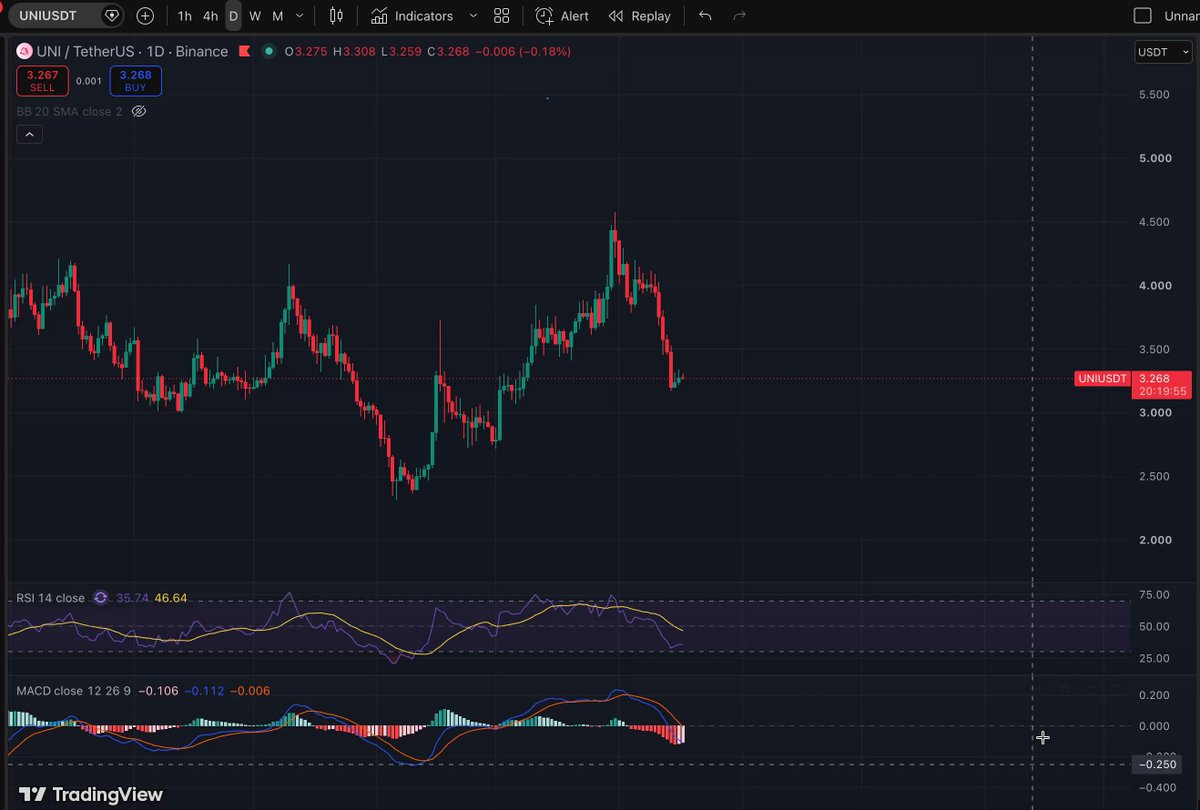The height and width of the screenshot is (810, 1200).
Task: Click the 5.000 price scale label
Action: (x=1154, y=158)
